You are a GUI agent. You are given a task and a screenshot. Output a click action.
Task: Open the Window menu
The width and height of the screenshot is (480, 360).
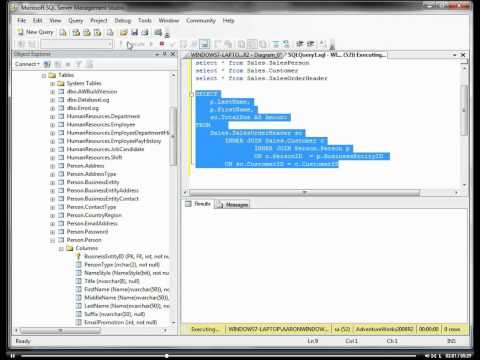click(169, 20)
